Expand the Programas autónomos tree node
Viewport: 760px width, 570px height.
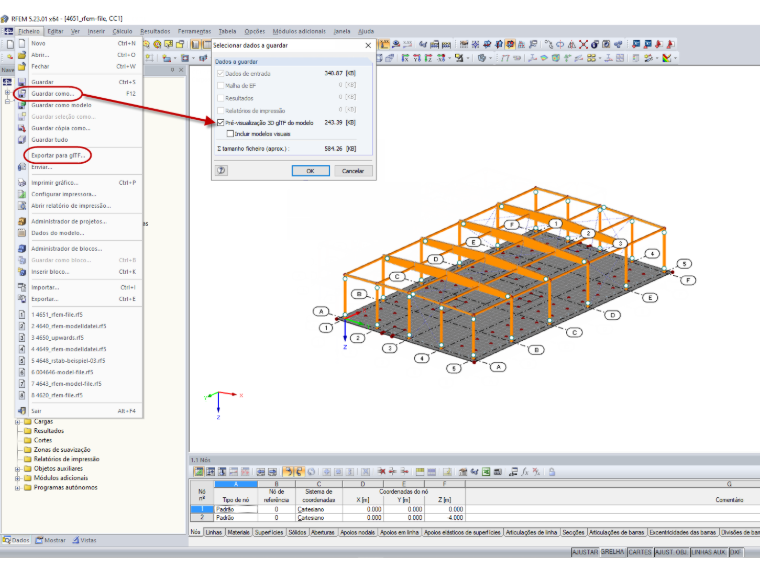pyautogui.click(x=17, y=488)
